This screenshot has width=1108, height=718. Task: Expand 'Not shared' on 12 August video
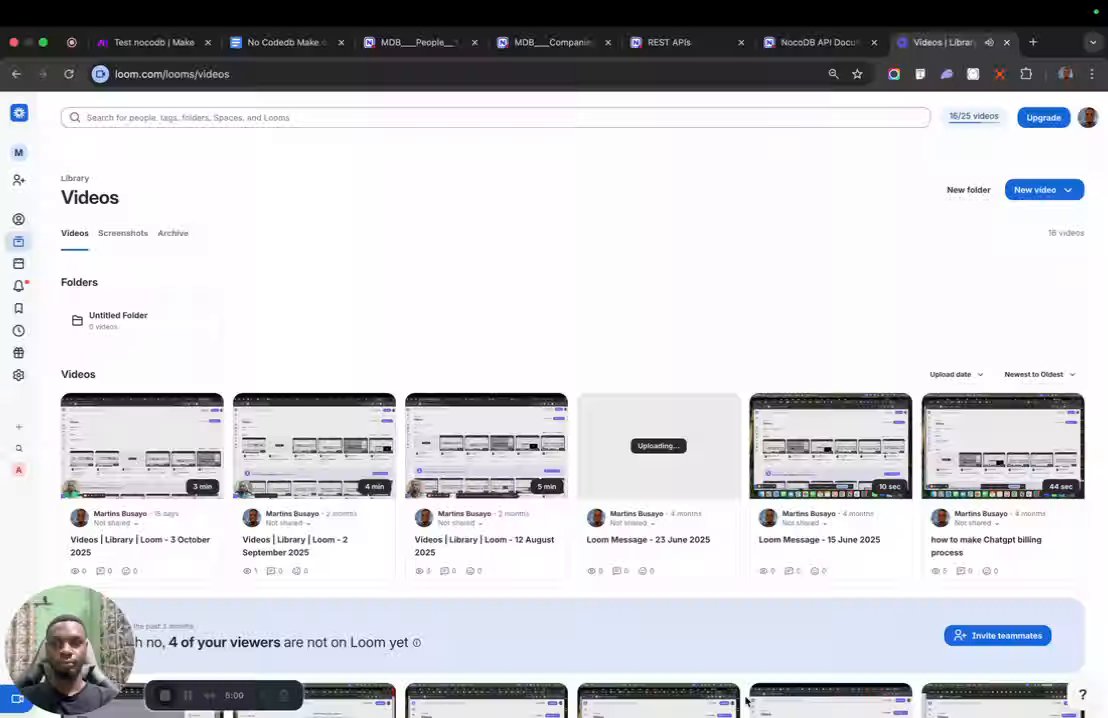click(460, 524)
